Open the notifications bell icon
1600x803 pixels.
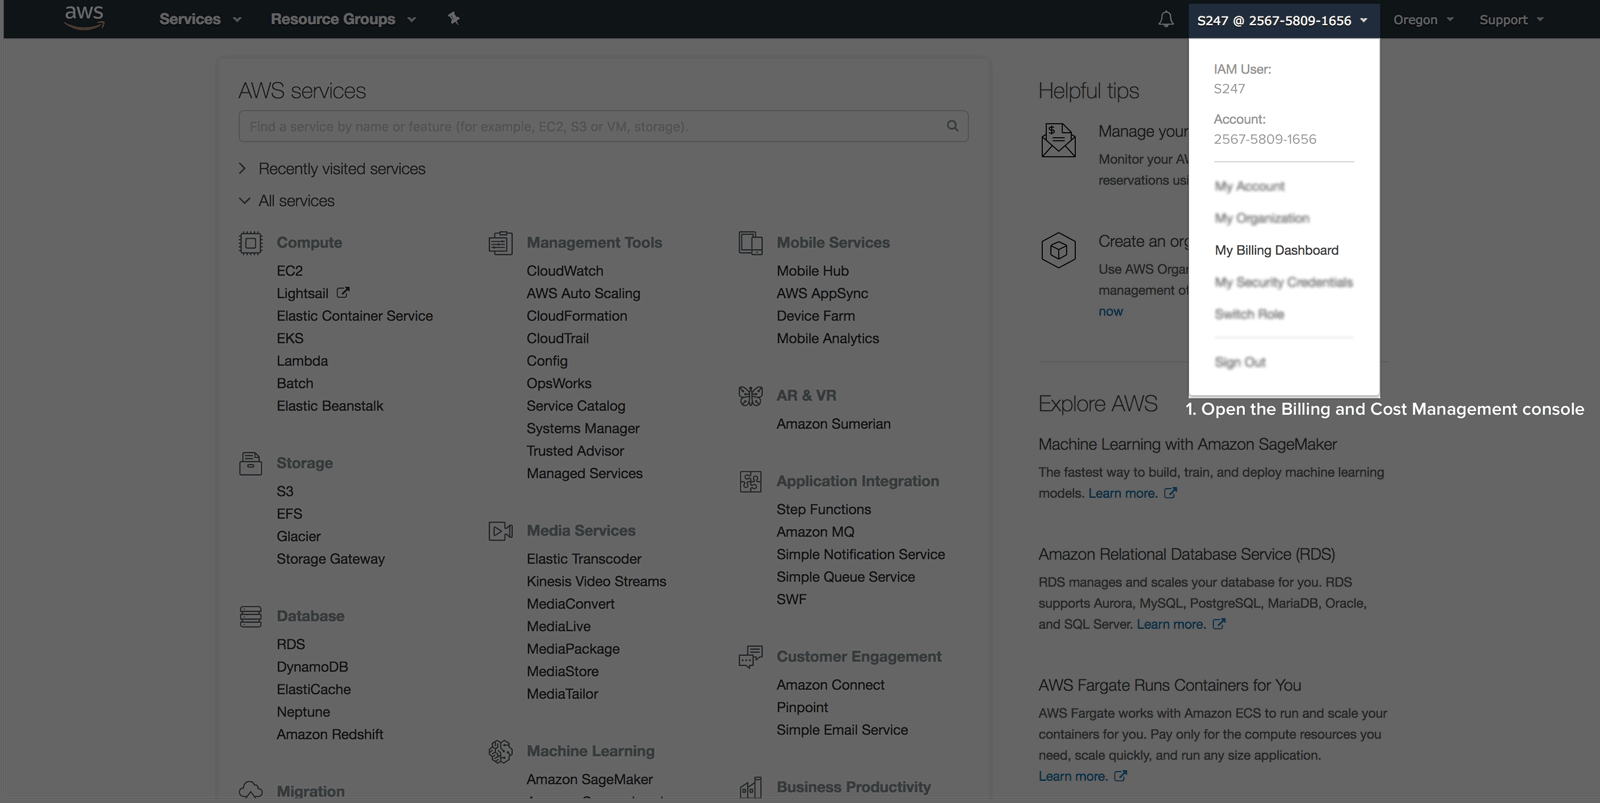1166,19
